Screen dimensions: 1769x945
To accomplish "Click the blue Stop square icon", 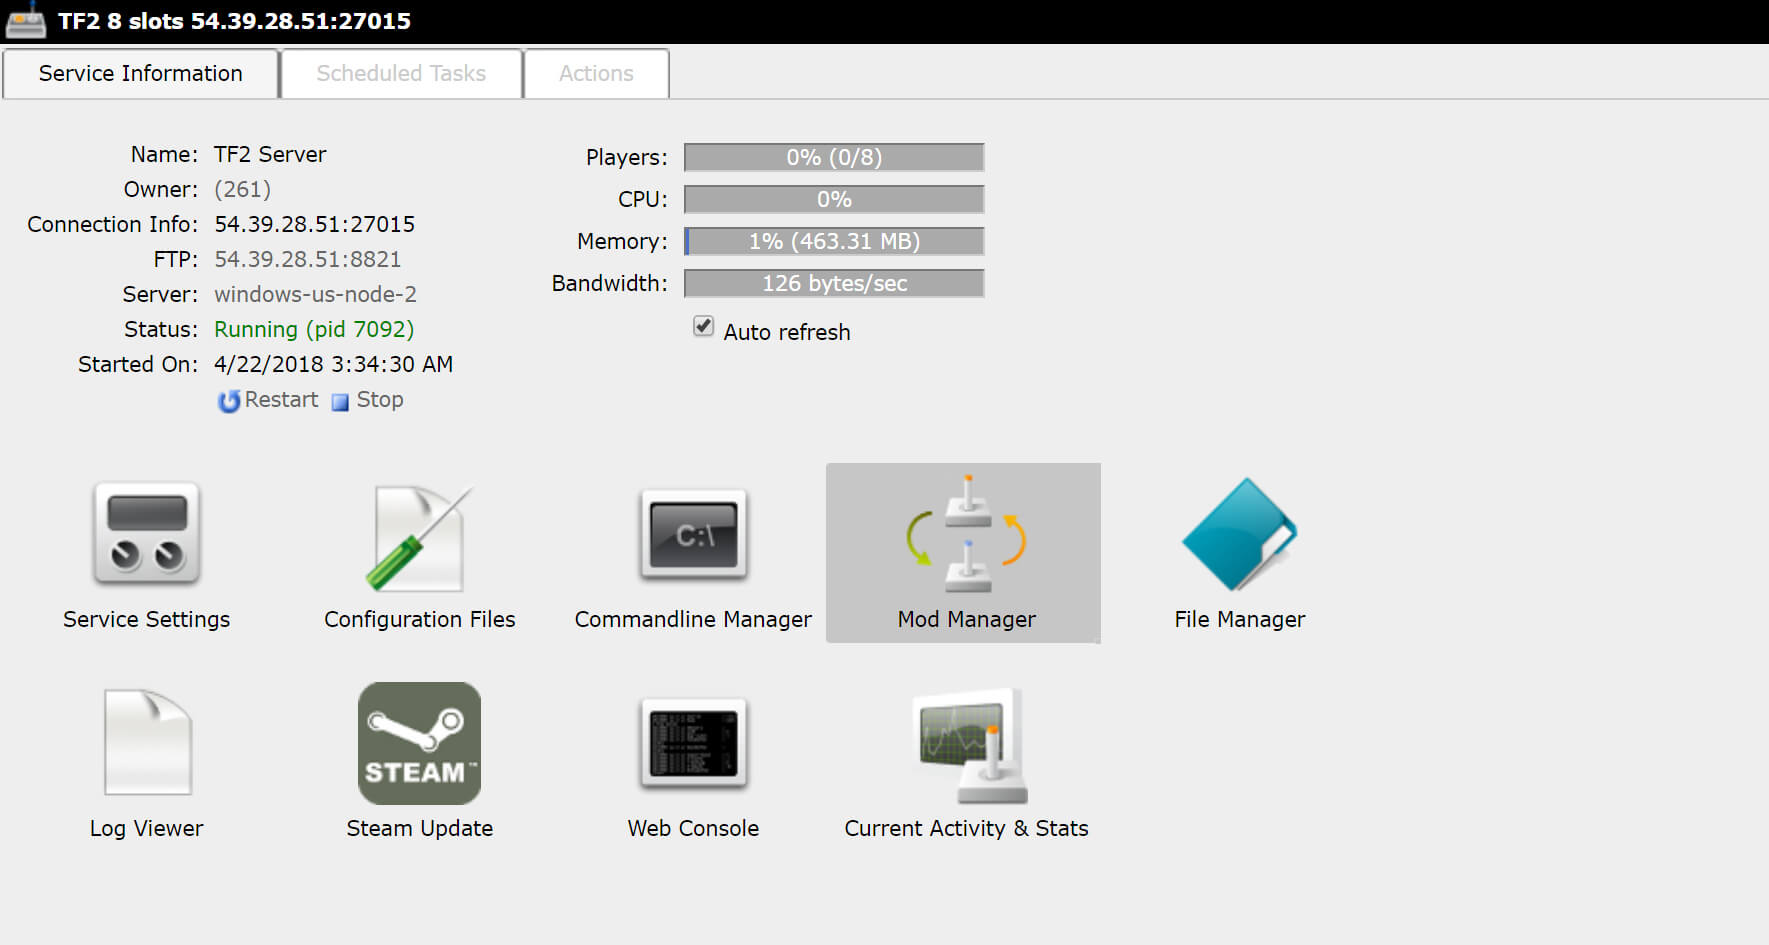I will click(340, 402).
